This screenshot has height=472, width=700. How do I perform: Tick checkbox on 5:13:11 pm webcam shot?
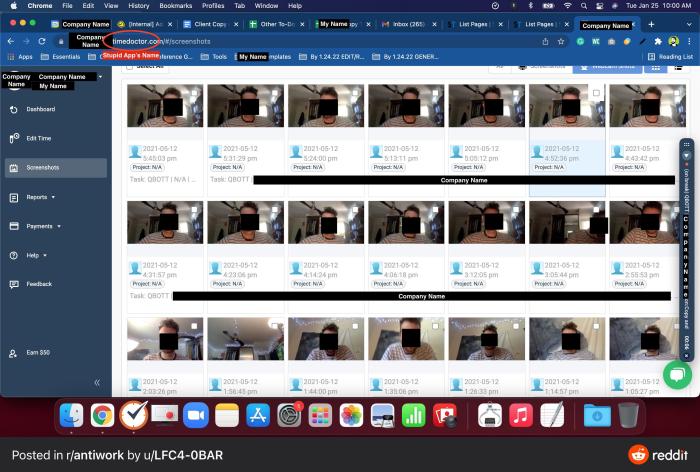pyautogui.click(x=435, y=93)
